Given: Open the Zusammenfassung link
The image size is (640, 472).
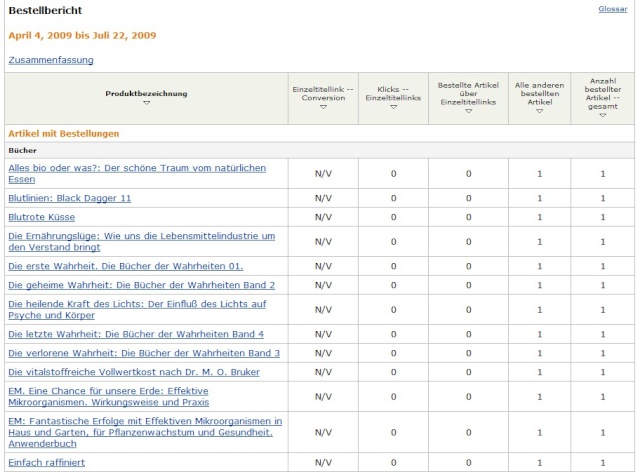Looking at the screenshot, I should click(x=51, y=60).
